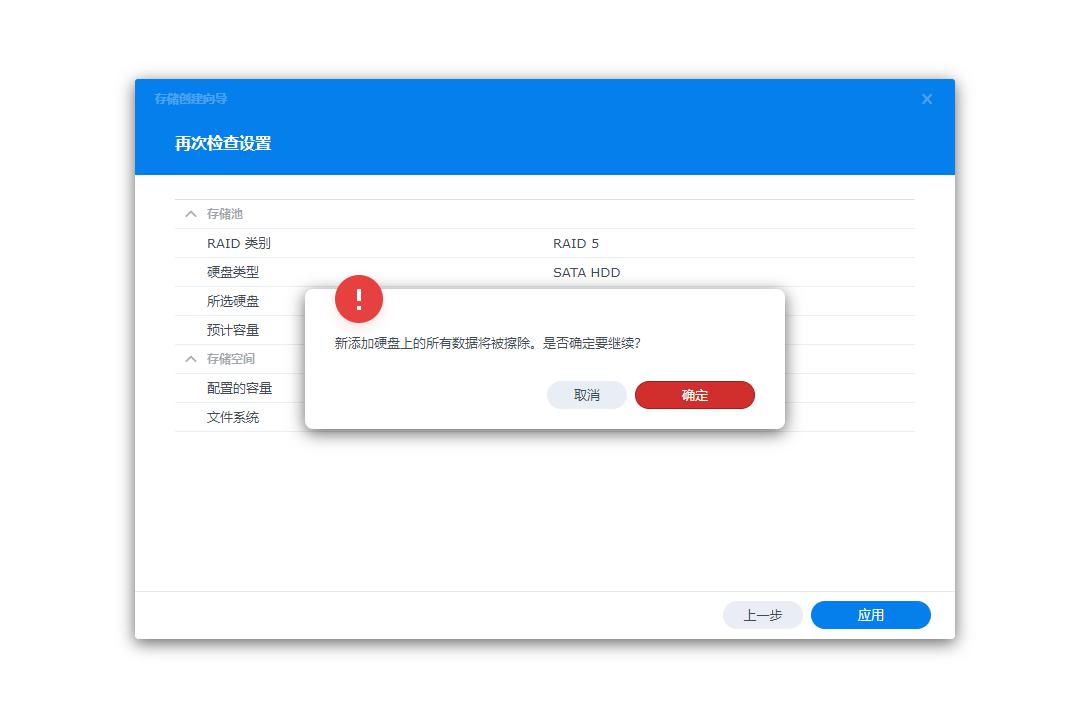Click the 预计容量 row label
The width and height of the screenshot is (1083, 721).
coord(232,330)
